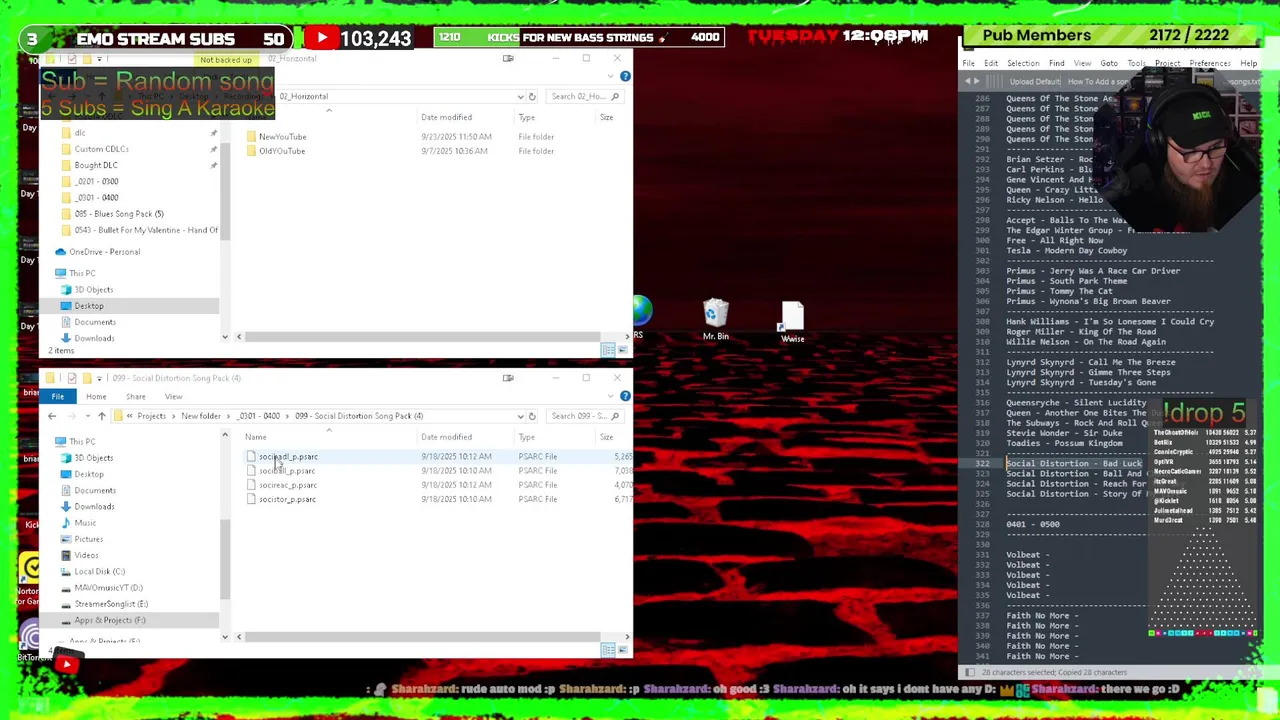
Task: Switch to Upload Default tab in text editor
Action: [x=1034, y=82]
